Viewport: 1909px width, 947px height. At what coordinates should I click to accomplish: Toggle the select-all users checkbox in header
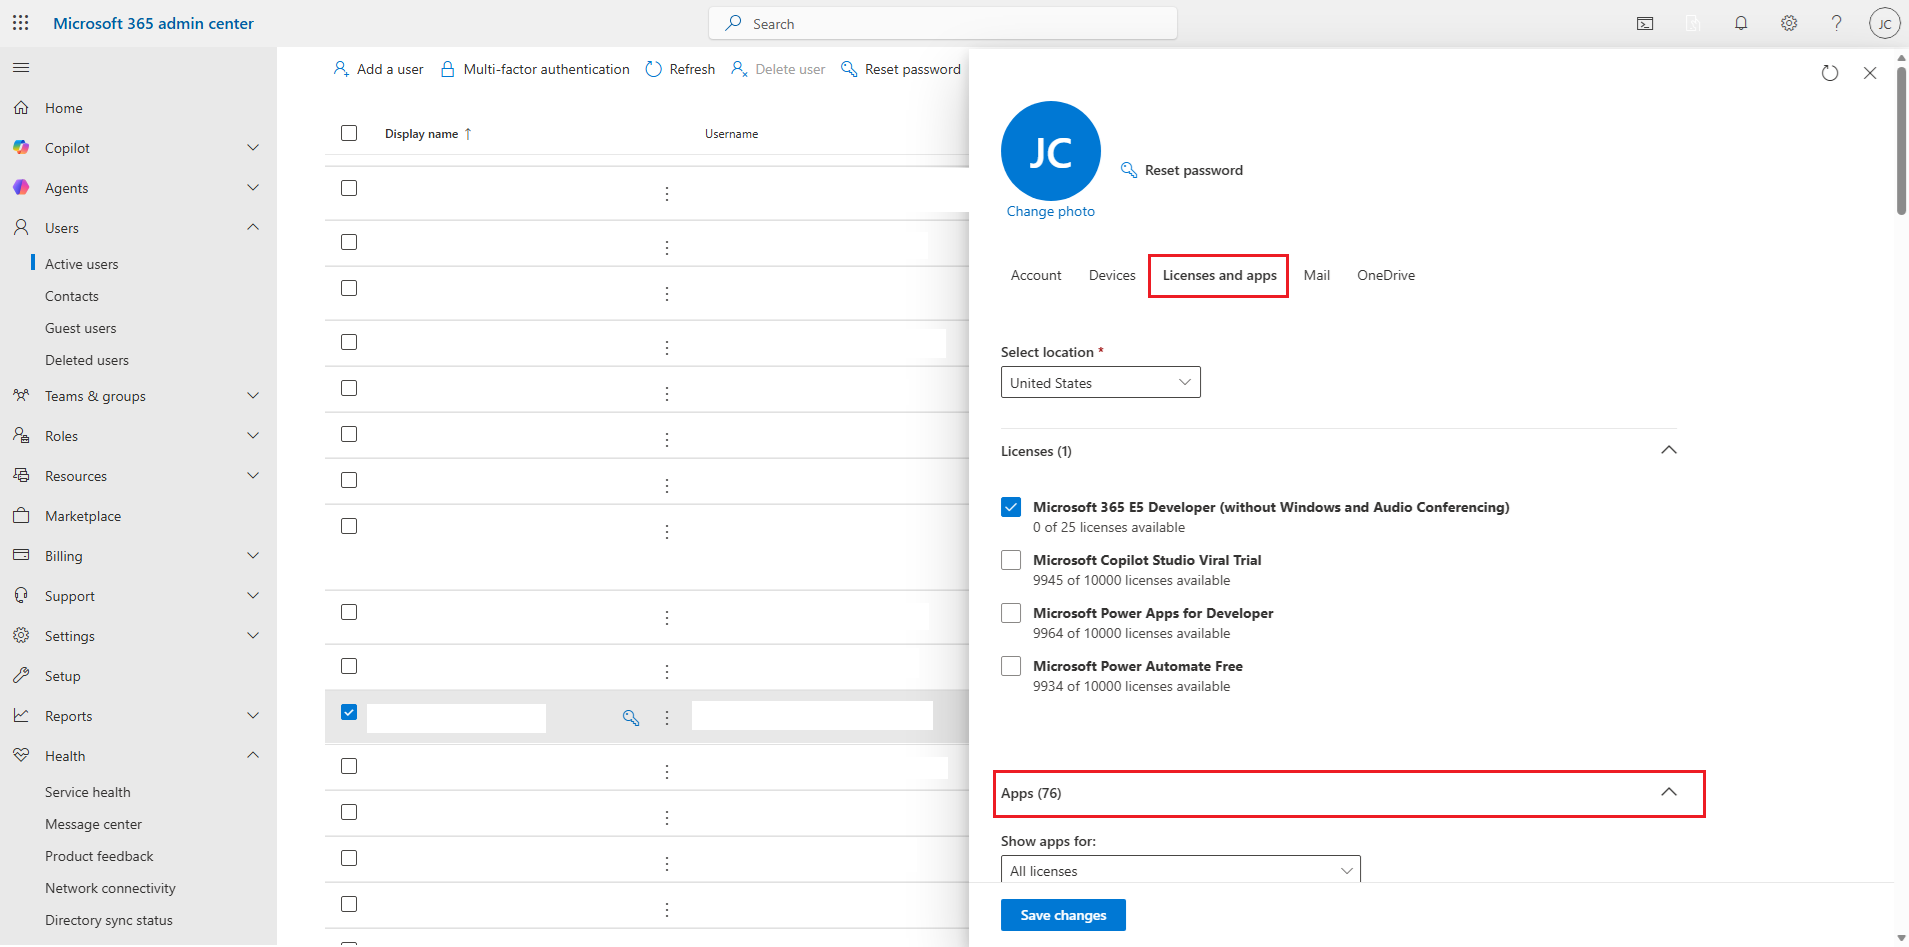[x=349, y=133]
